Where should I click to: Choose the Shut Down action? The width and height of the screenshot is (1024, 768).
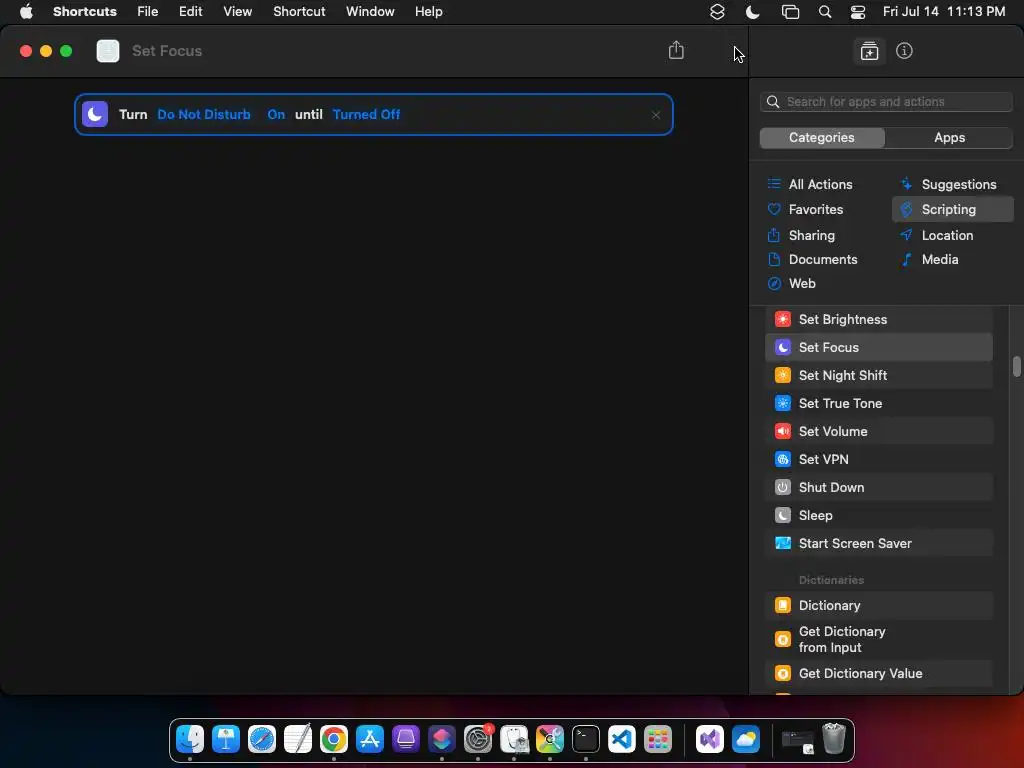point(878,488)
